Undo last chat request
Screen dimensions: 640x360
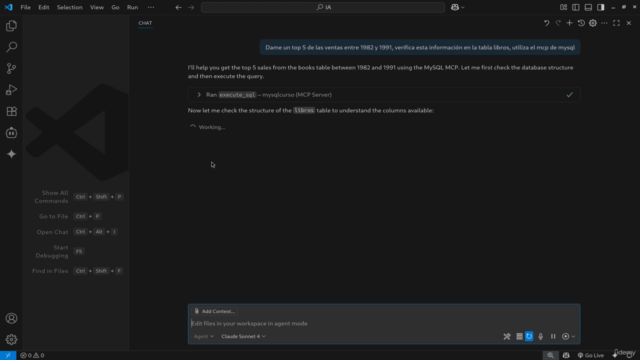tap(547, 23)
